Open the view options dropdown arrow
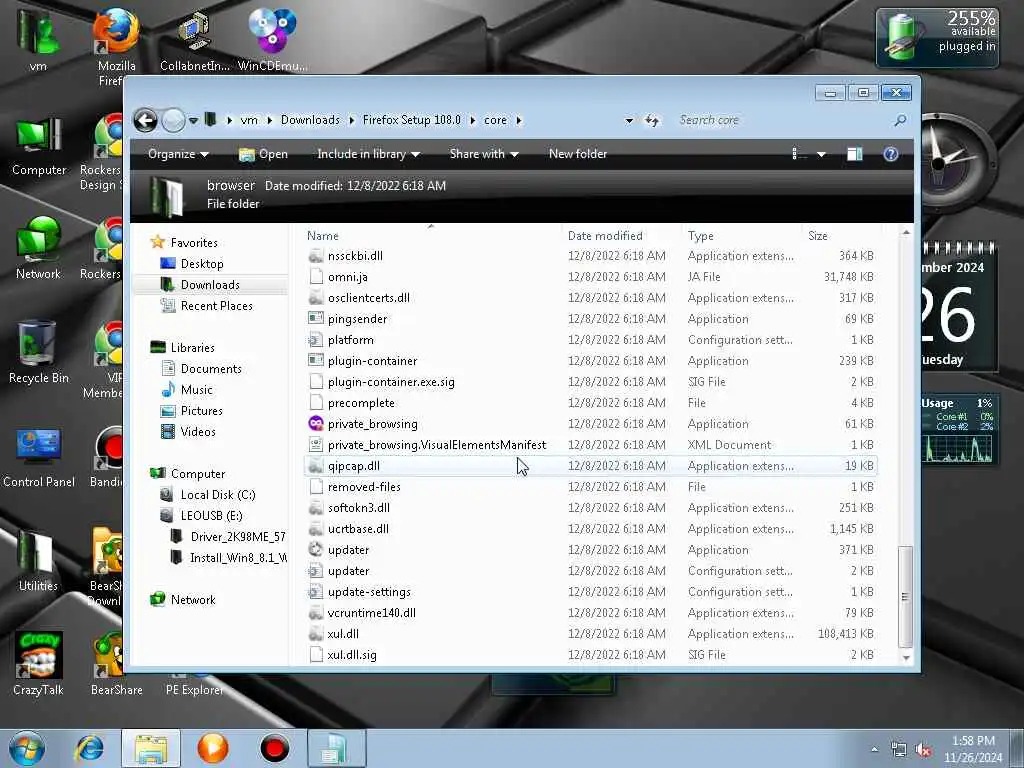The width and height of the screenshot is (1024, 768). 822,155
